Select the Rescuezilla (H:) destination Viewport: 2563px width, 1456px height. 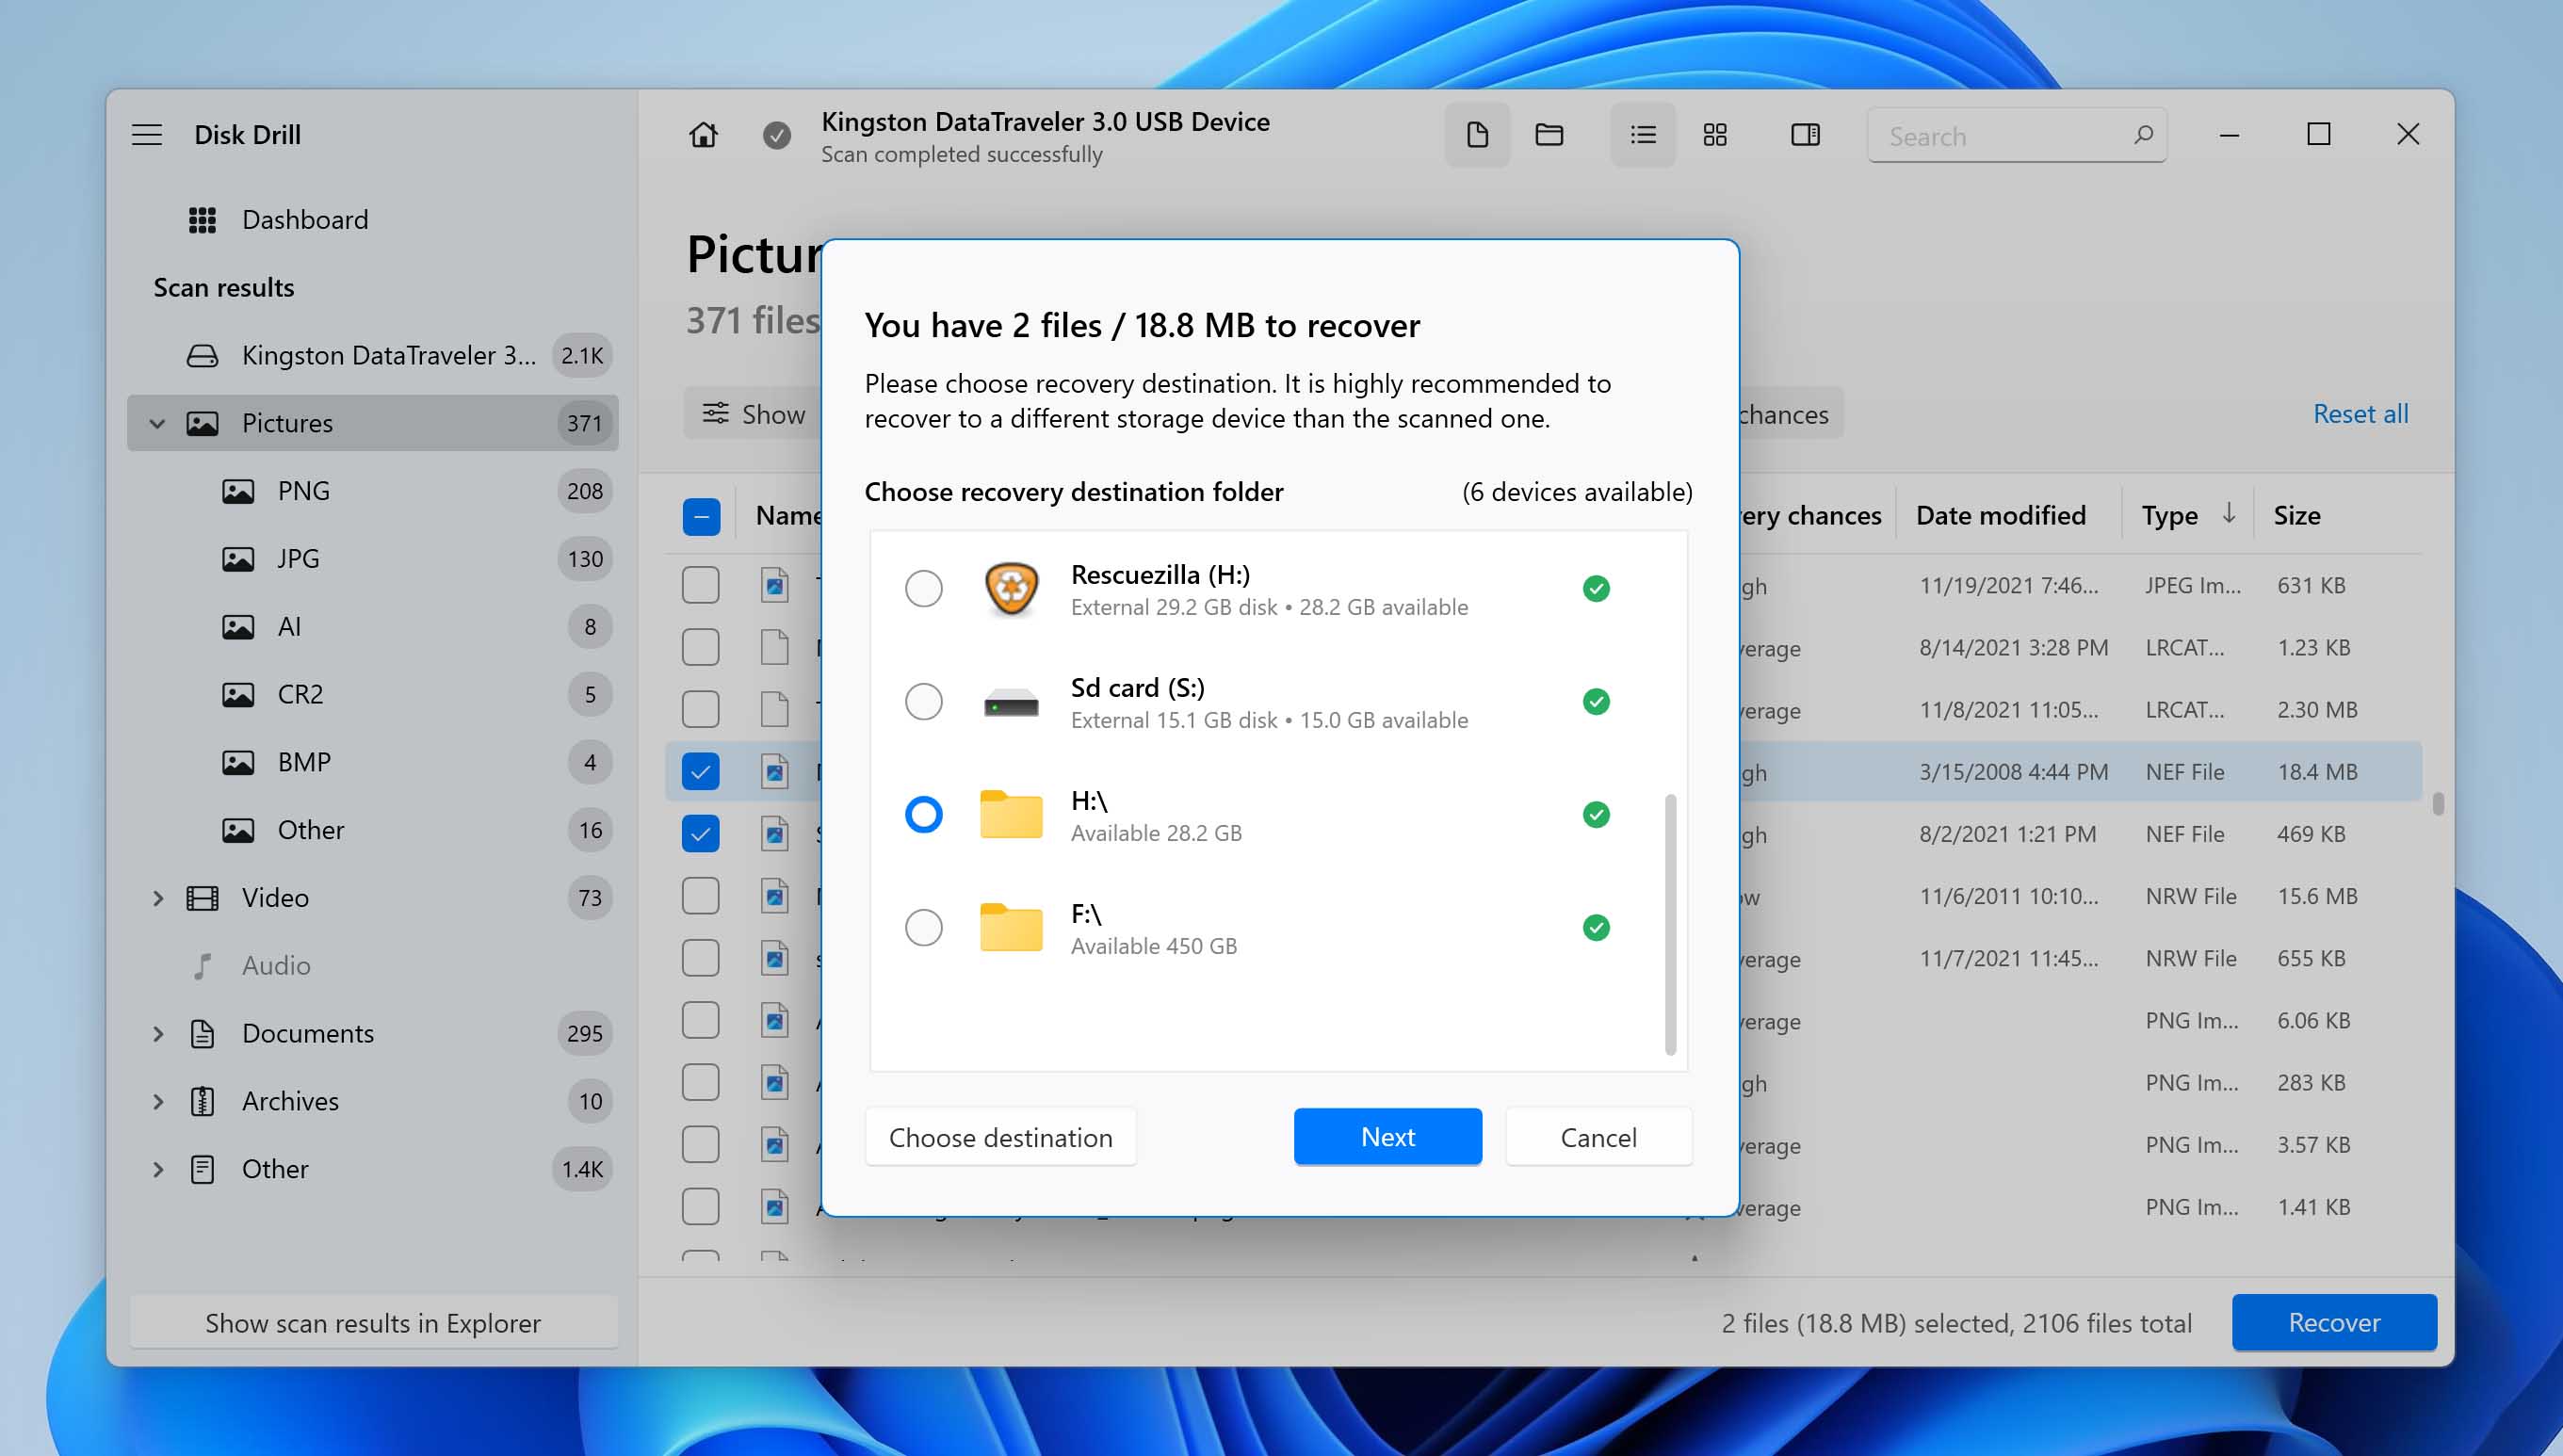pos(922,587)
